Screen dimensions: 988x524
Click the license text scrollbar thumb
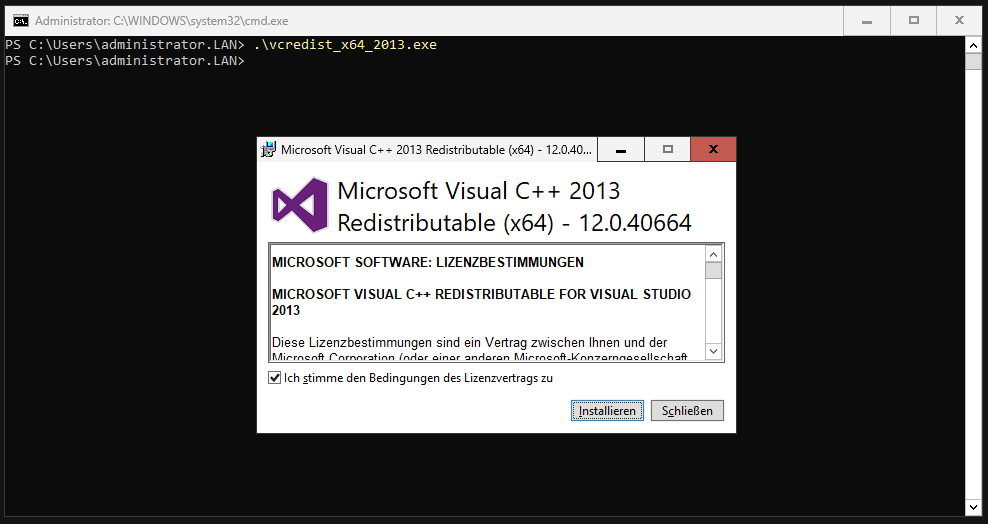click(x=713, y=271)
